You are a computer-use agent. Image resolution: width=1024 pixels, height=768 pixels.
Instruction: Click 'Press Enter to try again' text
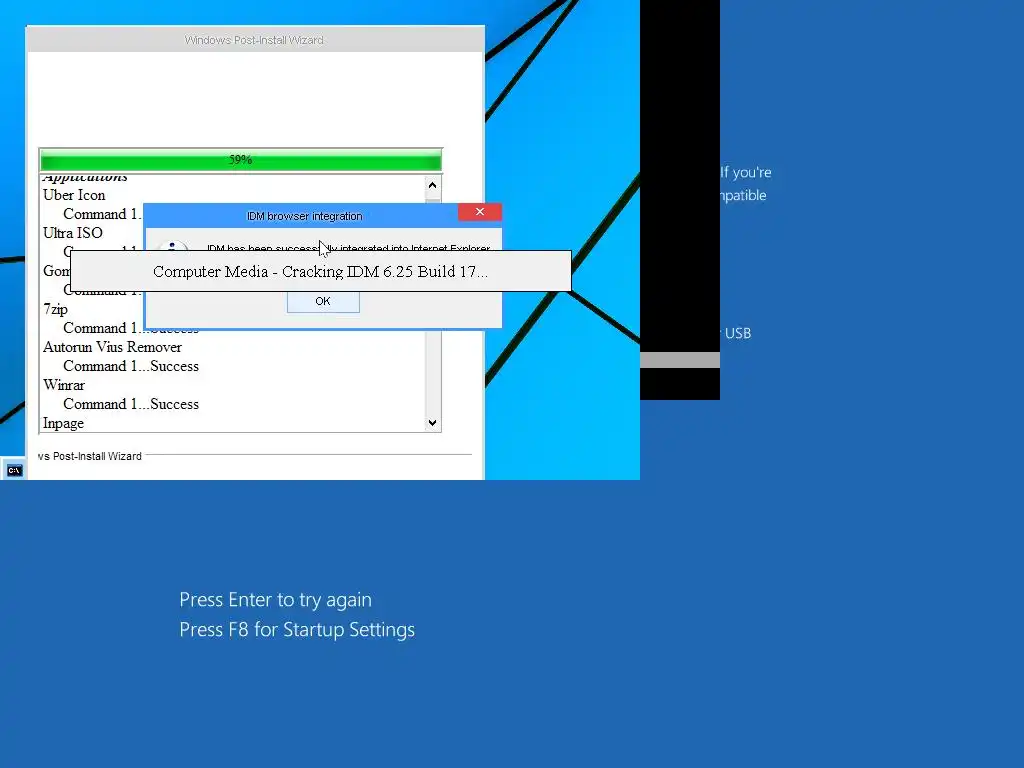click(x=276, y=600)
